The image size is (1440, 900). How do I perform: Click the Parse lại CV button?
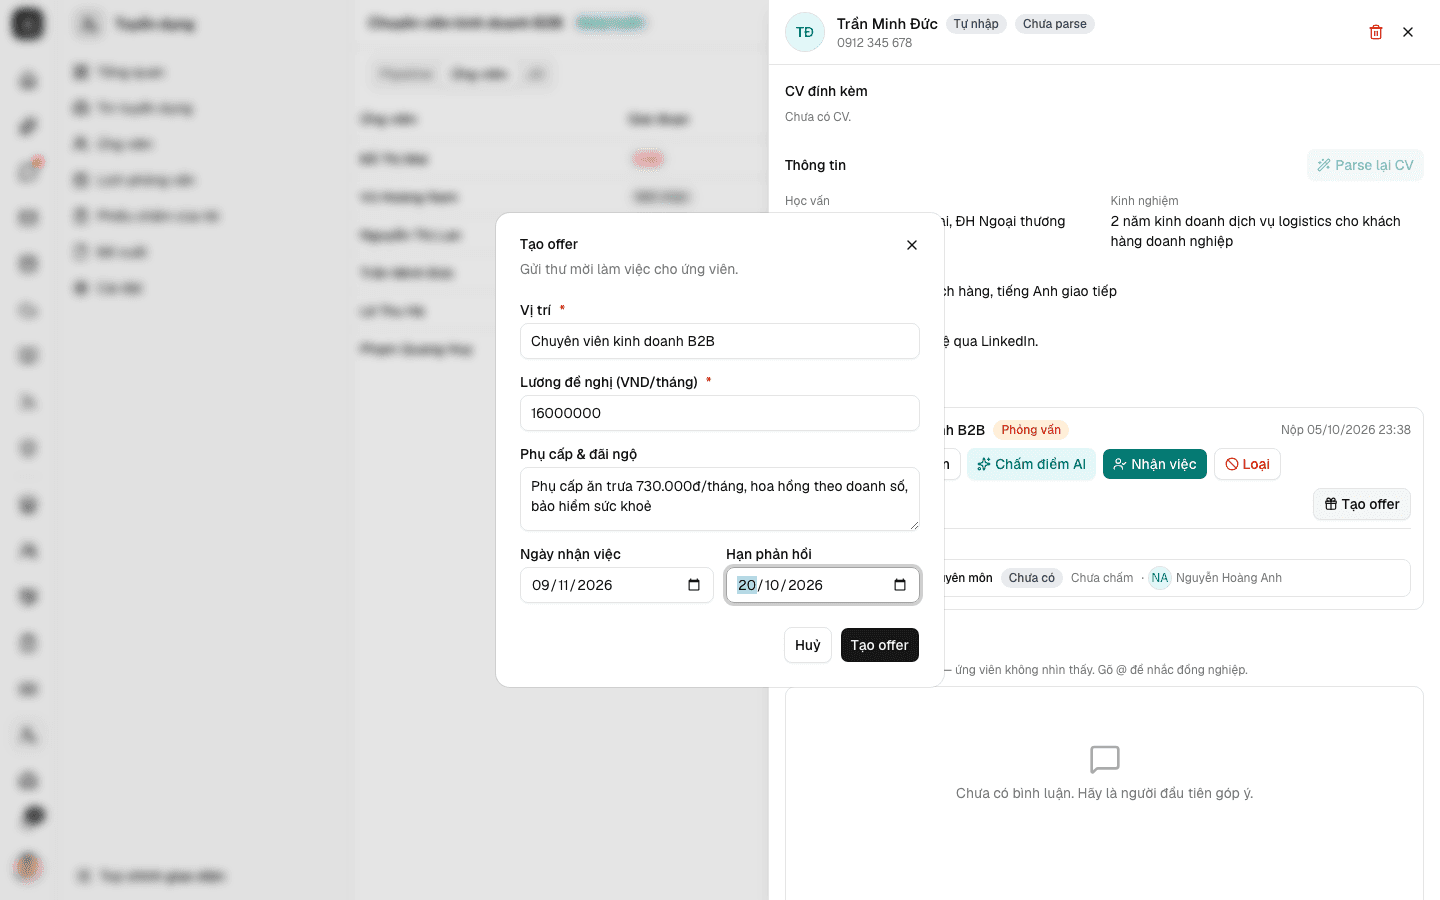click(1365, 165)
